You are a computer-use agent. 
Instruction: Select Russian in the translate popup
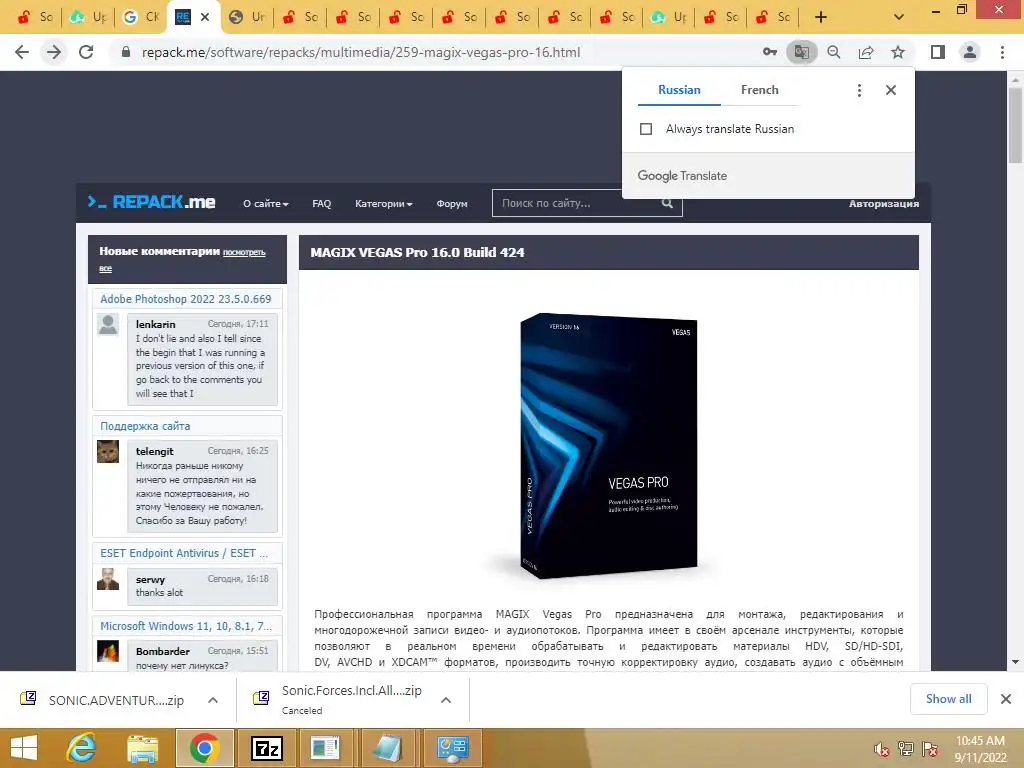pos(679,90)
